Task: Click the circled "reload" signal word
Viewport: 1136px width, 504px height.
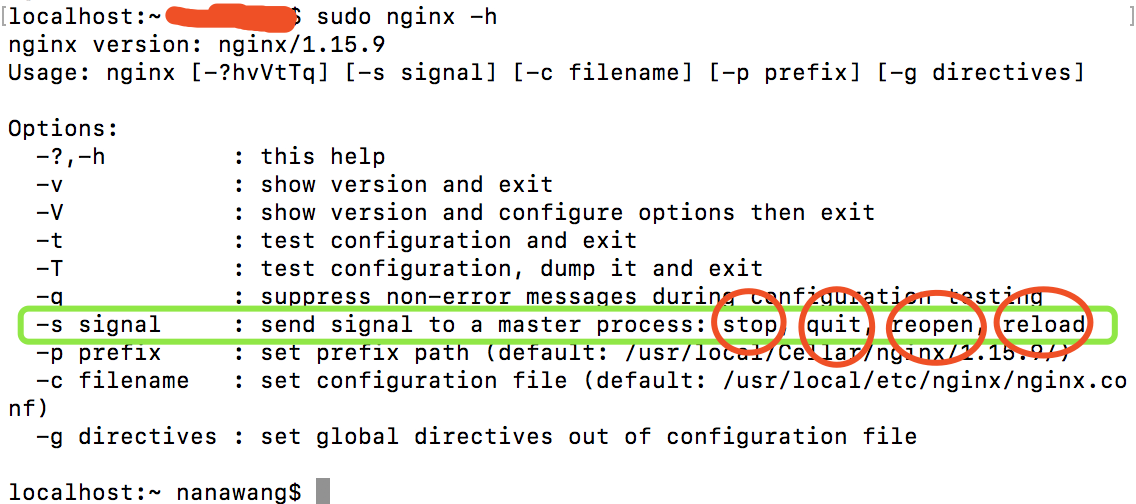Action: pyautogui.click(x=1045, y=325)
